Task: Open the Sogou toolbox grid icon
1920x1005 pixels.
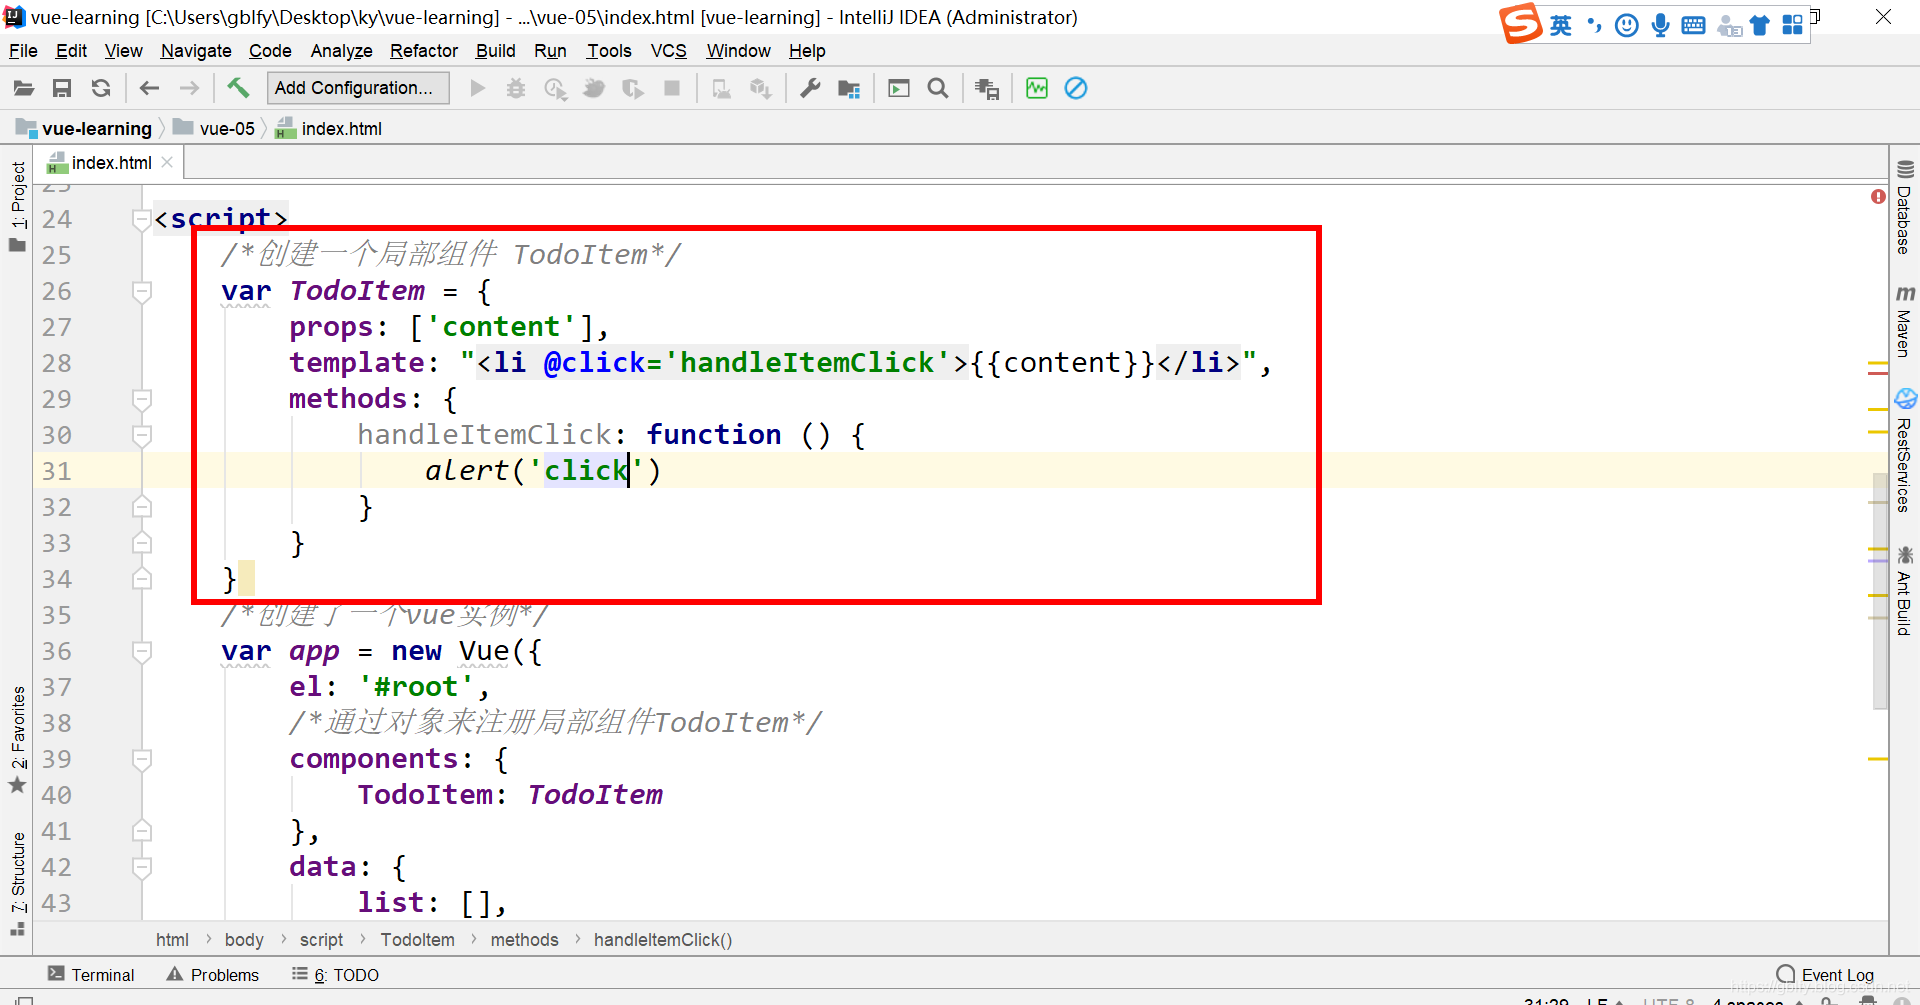Action: point(1793,25)
